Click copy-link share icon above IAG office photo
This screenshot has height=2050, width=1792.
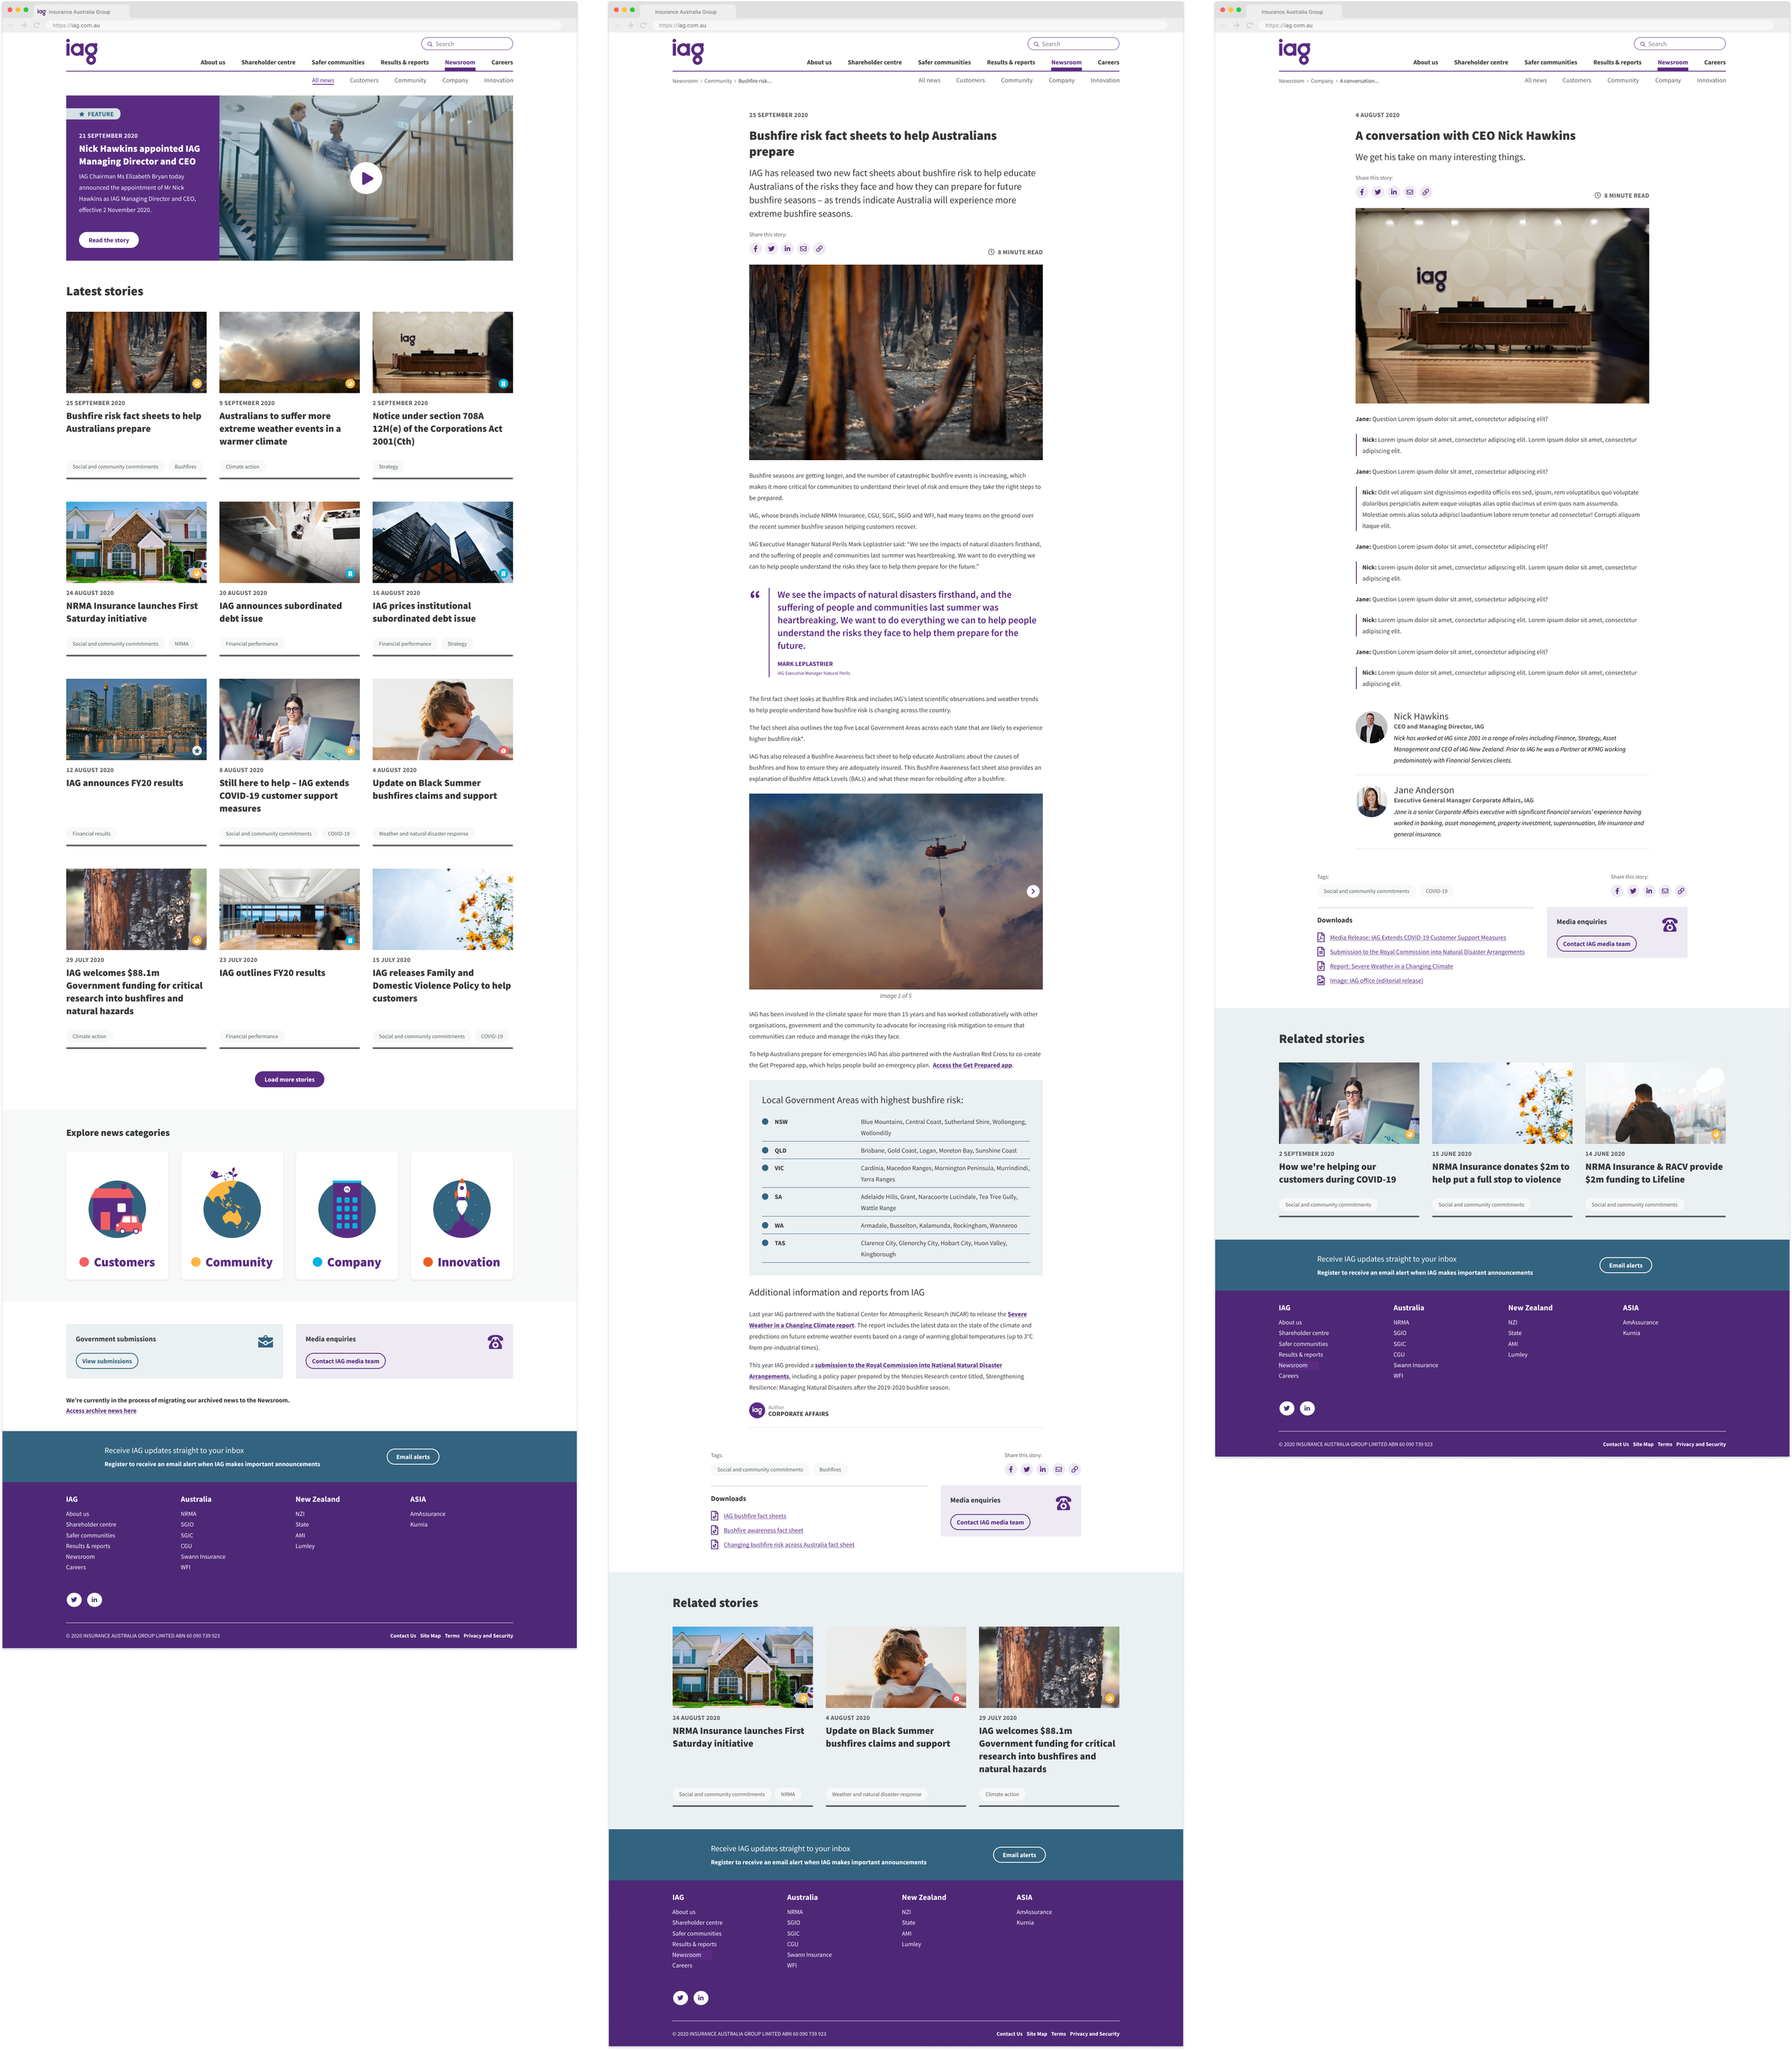pyautogui.click(x=1425, y=192)
